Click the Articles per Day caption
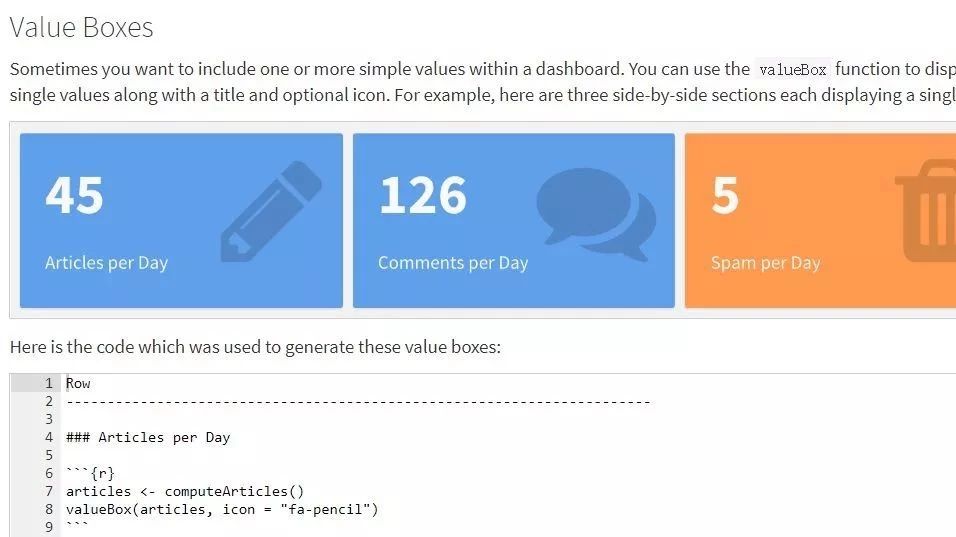956x537 pixels. pyautogui.click(x=106, y=263)
